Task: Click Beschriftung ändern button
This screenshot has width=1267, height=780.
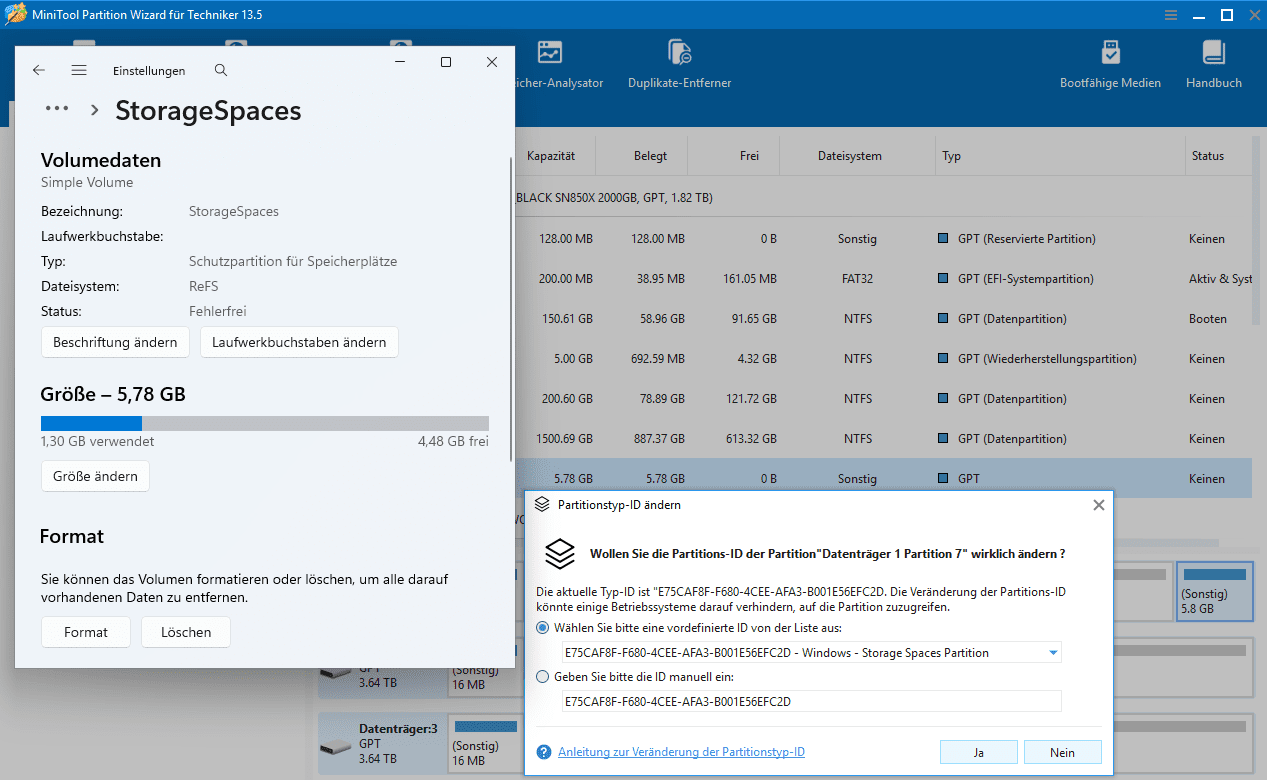Action: (115, 342)
